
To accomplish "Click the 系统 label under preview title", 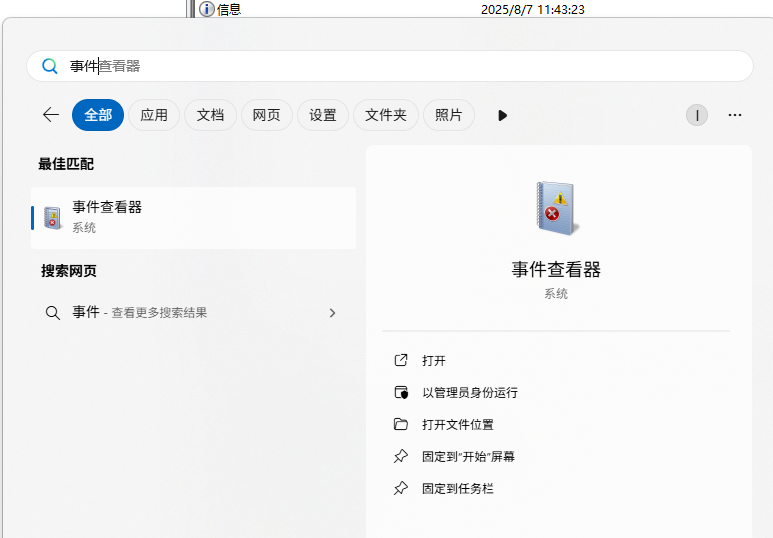I will coord(556,294).
